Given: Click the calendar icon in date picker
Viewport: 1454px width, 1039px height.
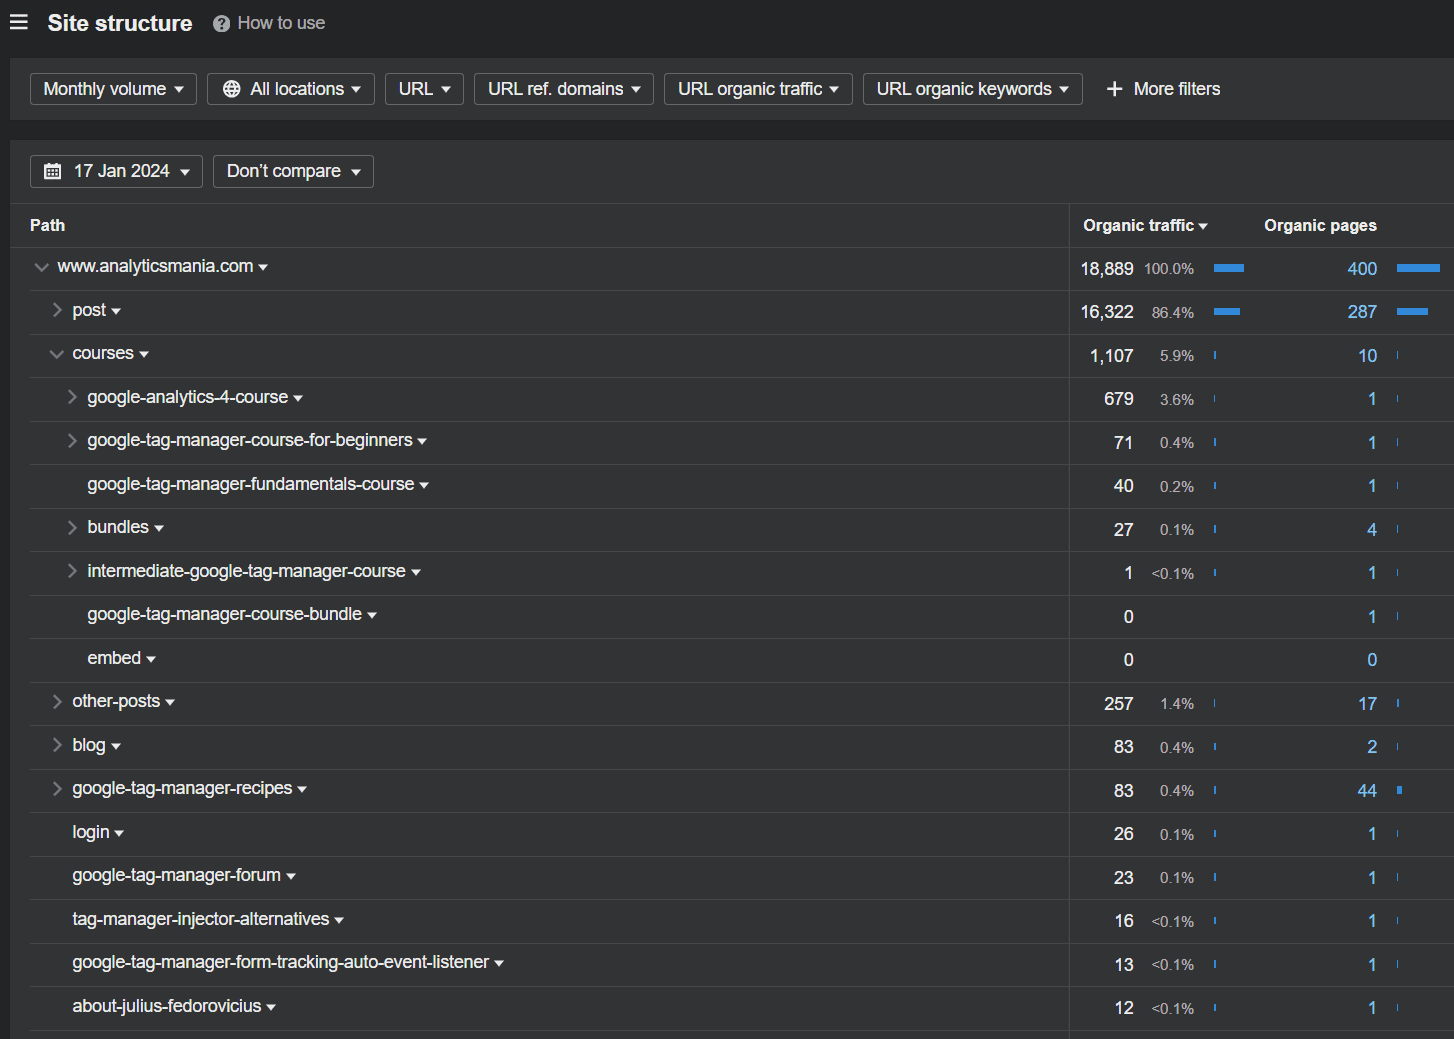Looking at the screenshot, I should pos(53,171).
